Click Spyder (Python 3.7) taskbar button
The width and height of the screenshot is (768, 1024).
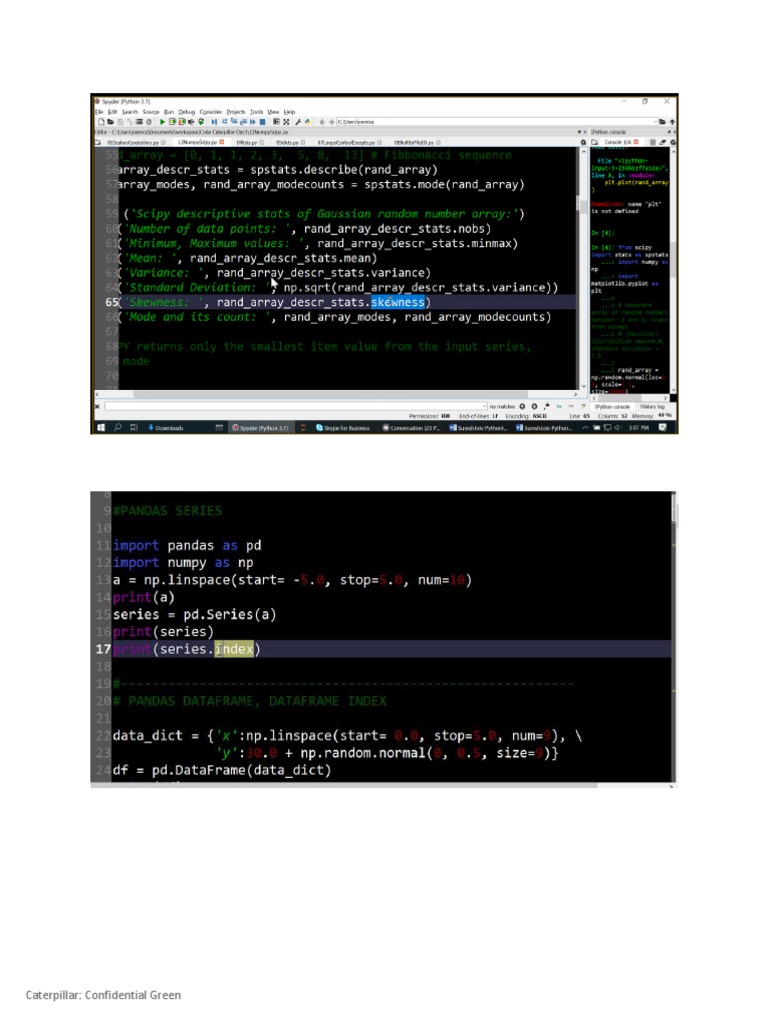264,428
